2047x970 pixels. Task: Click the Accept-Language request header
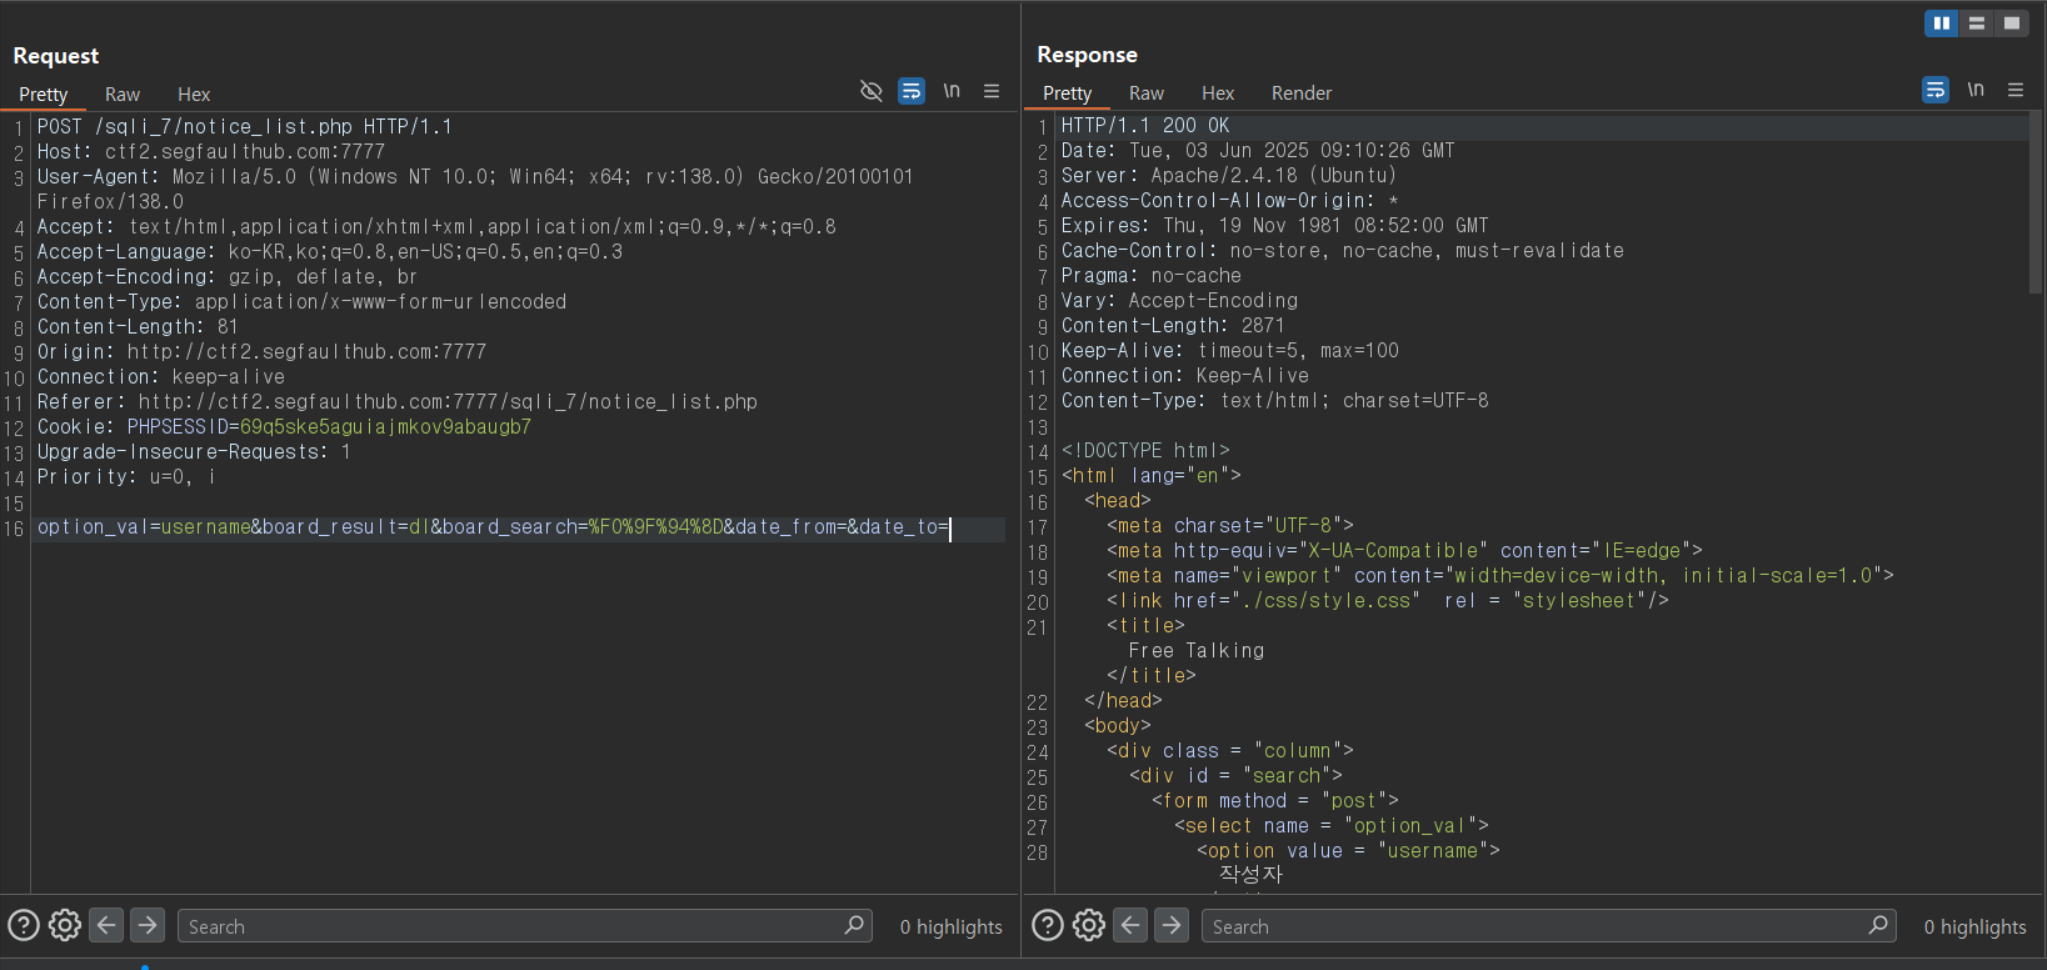click(330, 252)
